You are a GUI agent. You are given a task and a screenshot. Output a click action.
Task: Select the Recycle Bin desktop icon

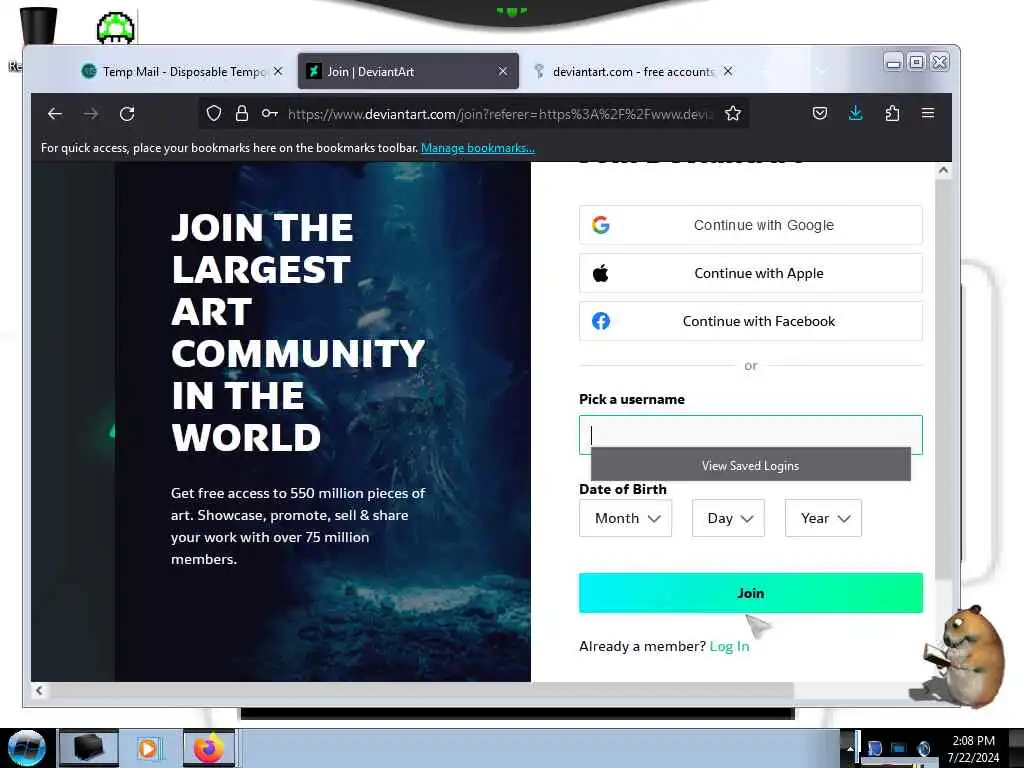[x=37, y=27]
